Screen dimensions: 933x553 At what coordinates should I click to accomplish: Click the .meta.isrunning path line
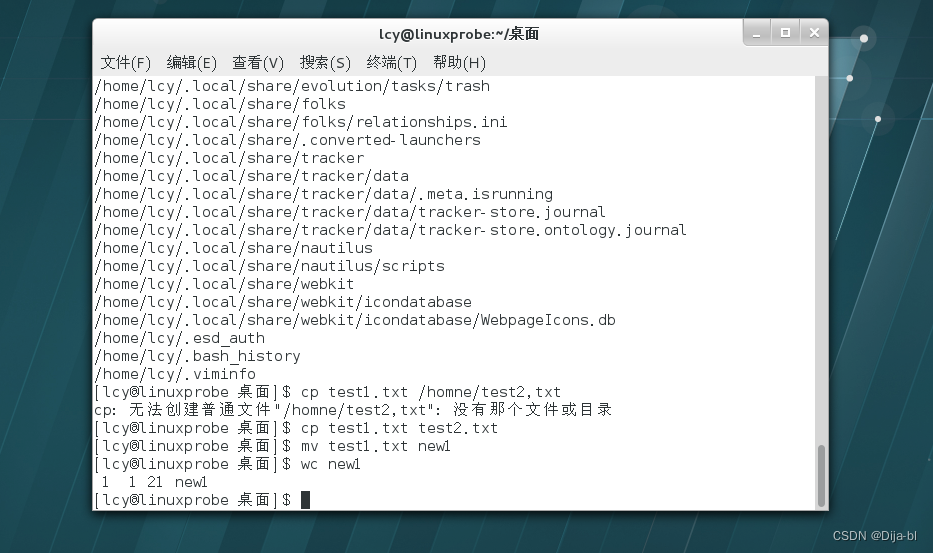[x=324, y=194]
